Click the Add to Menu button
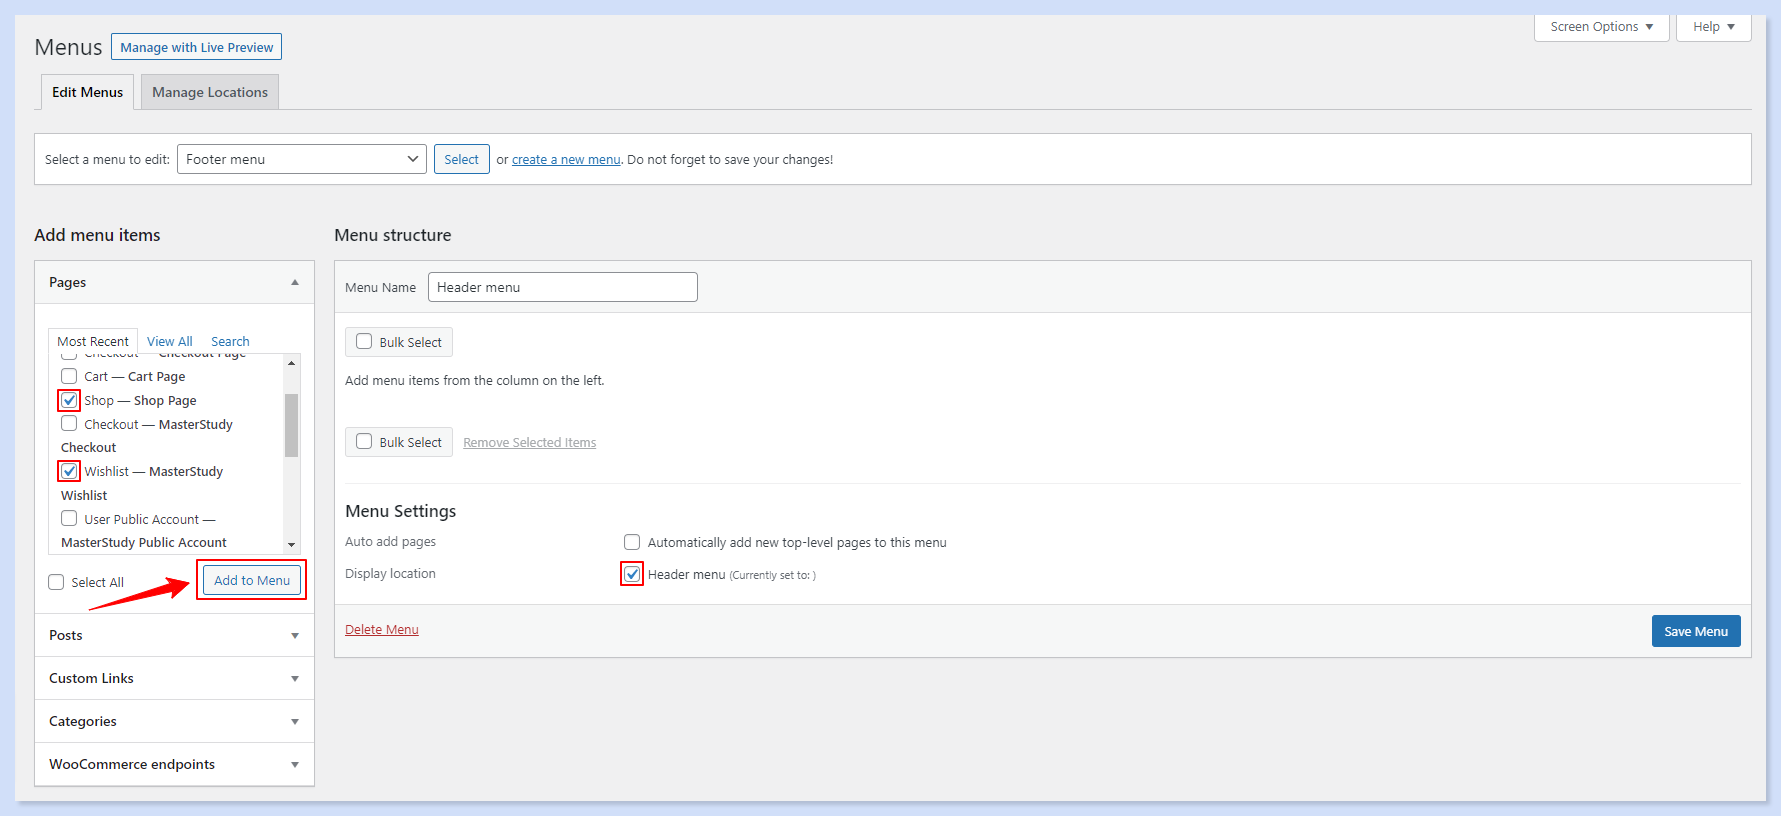The width and height of the screenshot is (1781, 816). click(x=252, y=580)
